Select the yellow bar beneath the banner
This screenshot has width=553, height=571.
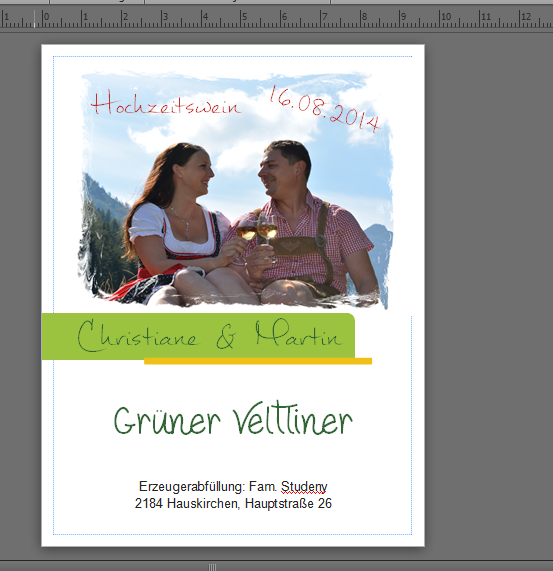click(x=258, y=361)
